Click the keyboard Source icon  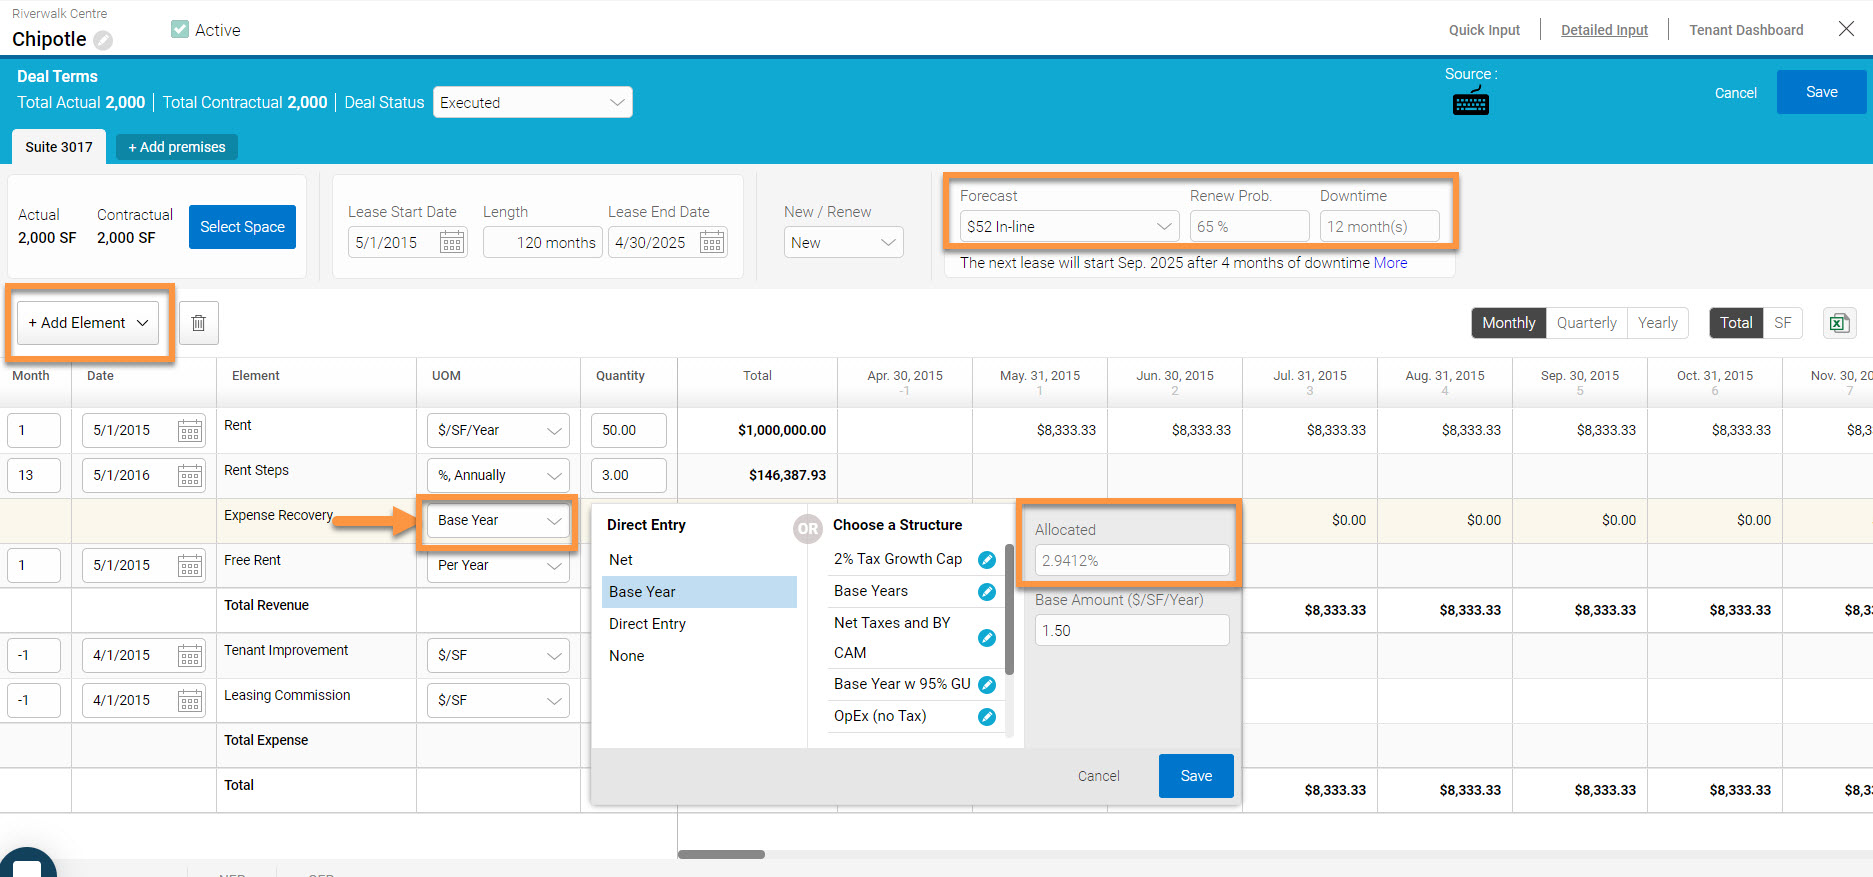1470,102
